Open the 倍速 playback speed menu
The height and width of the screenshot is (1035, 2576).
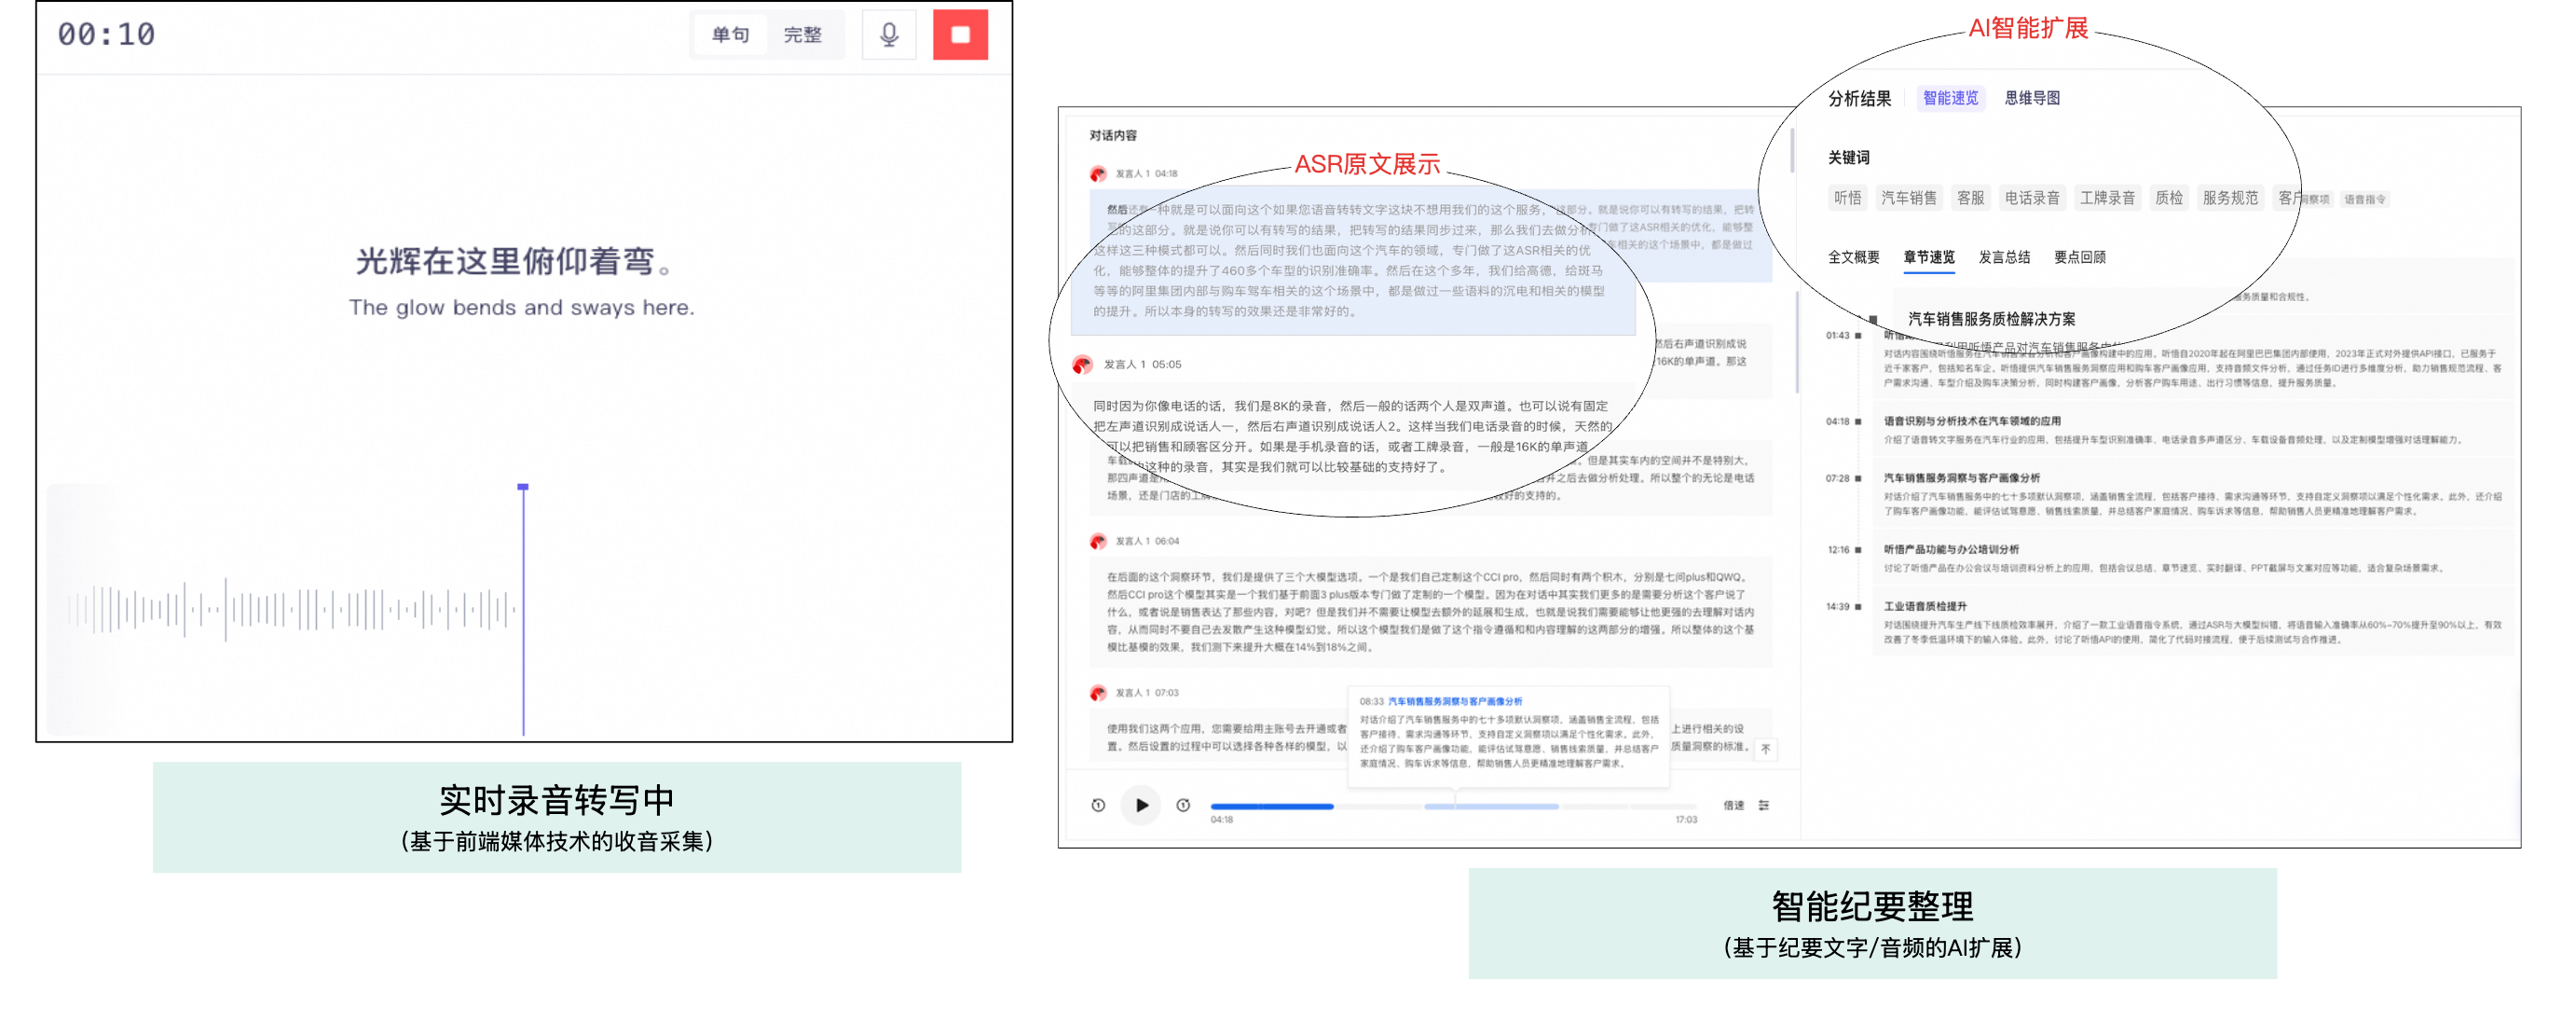[x=1733, y=805]
